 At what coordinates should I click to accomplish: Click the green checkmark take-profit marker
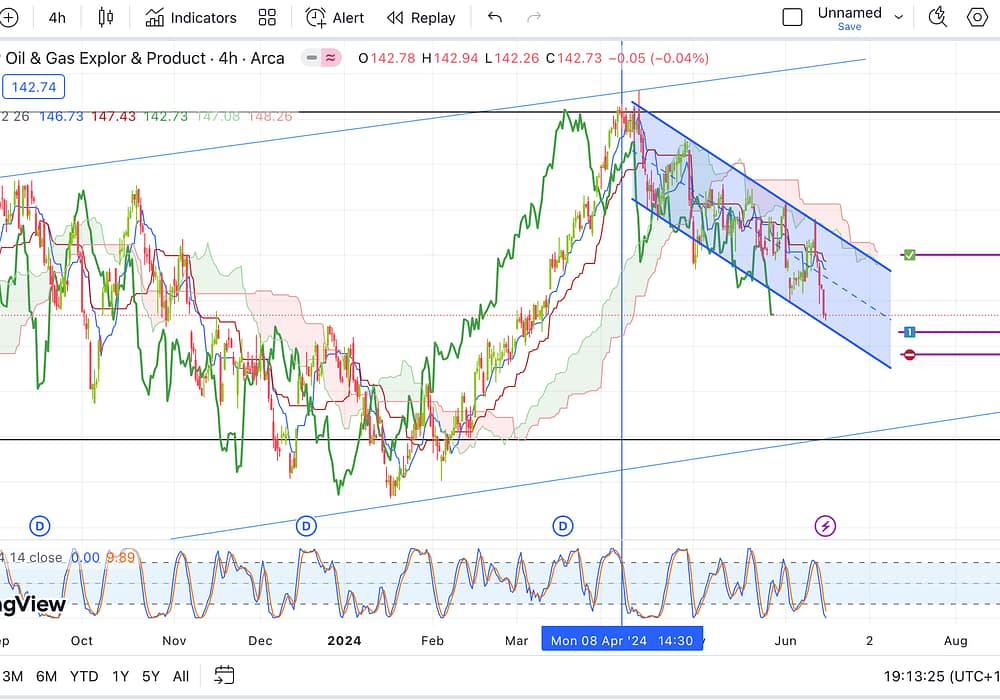click(909, 255)
